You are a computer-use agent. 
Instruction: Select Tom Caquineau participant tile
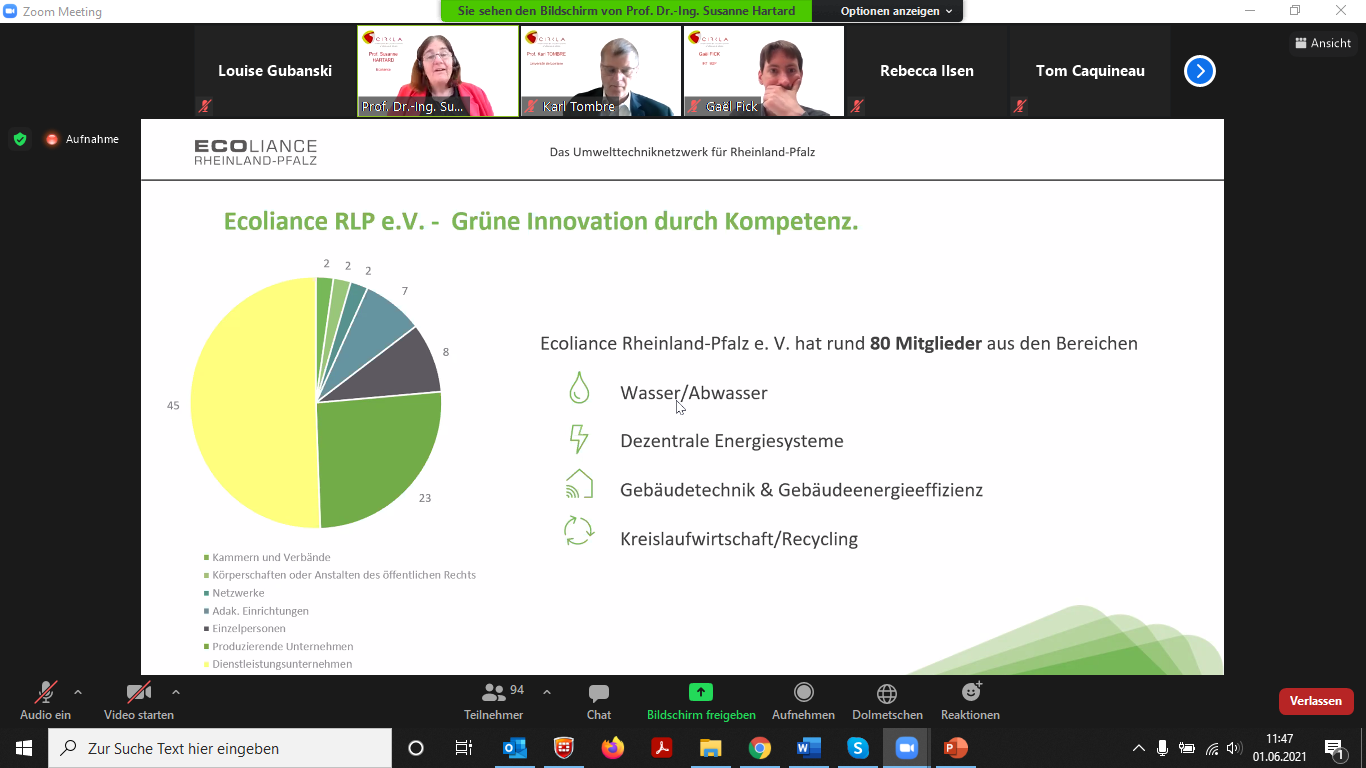pyautogui.click(x=1090, y=71)
